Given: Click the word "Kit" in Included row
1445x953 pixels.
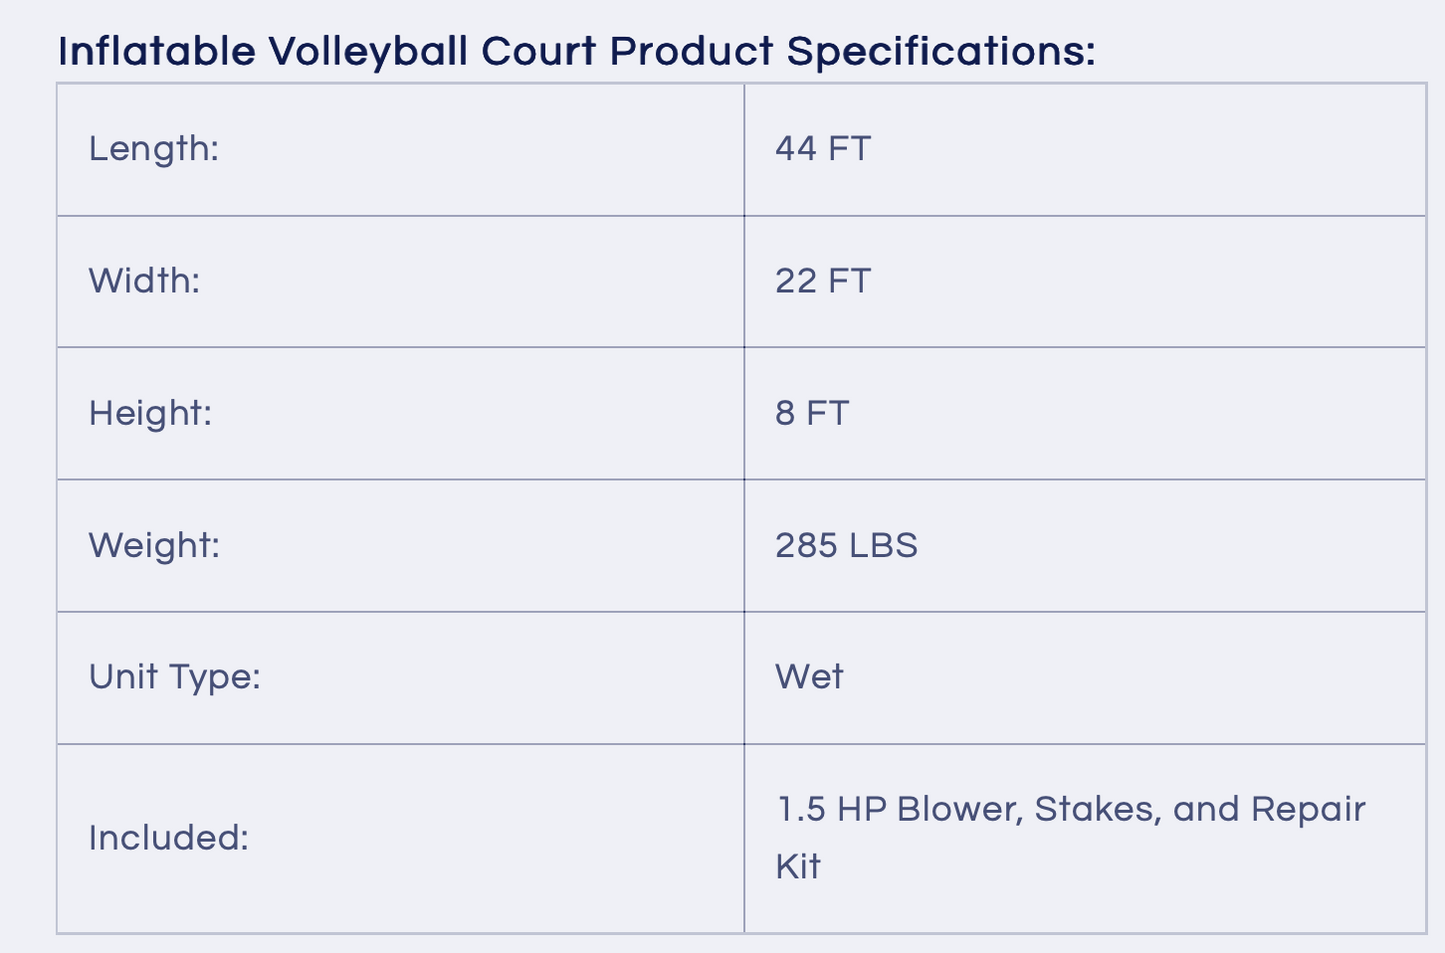Looking at the screenshot, I should pos(798,866).
